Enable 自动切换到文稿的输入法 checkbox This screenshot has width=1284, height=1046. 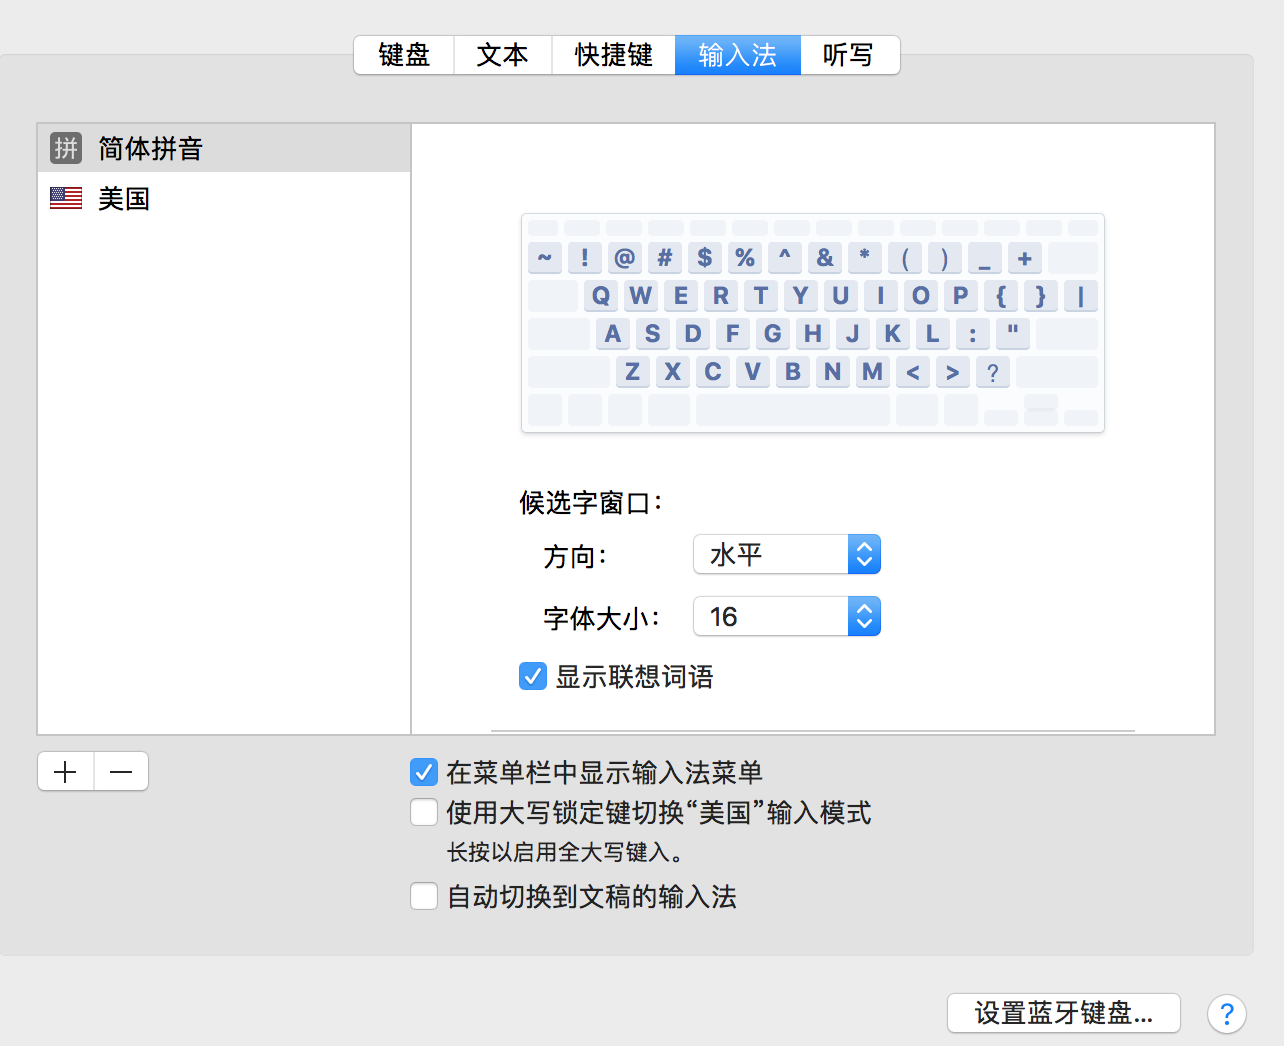coord(424,896)
